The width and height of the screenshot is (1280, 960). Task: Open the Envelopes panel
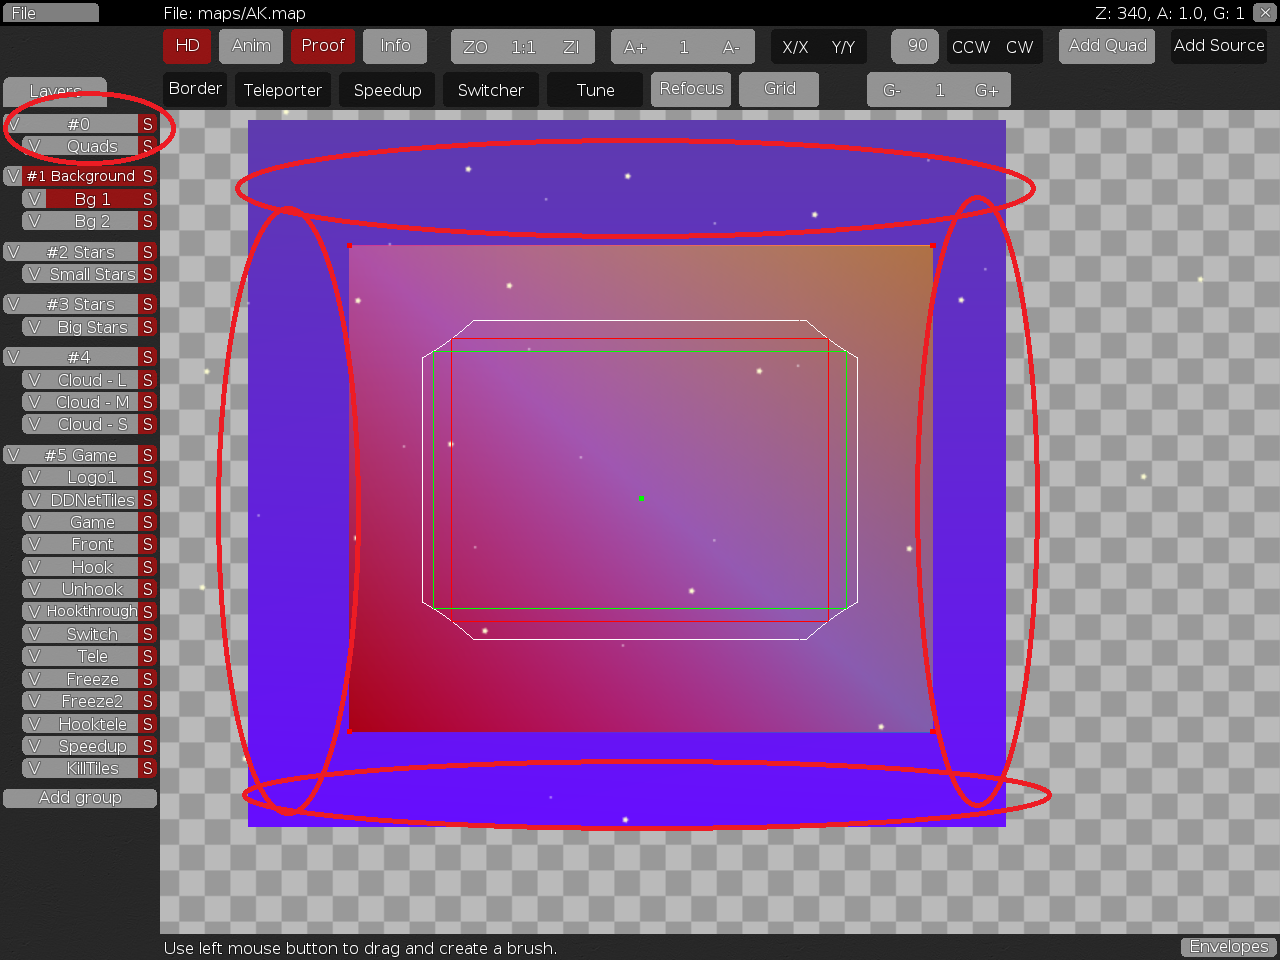[x=1228, y=946]
